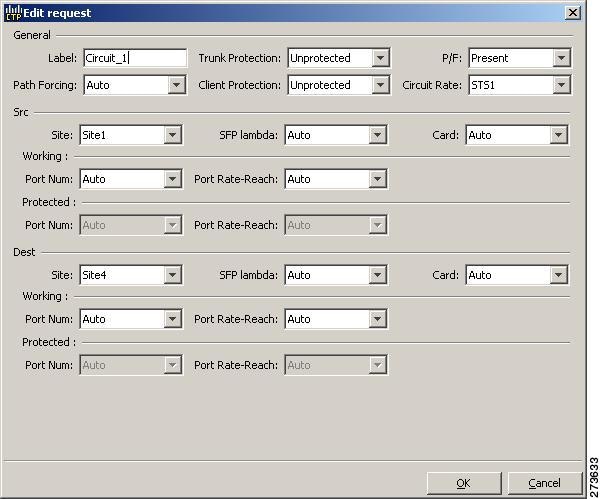Open the Src Site dropdown showing Site1
The image size is (600, 499).
click(x=131, y=135)
